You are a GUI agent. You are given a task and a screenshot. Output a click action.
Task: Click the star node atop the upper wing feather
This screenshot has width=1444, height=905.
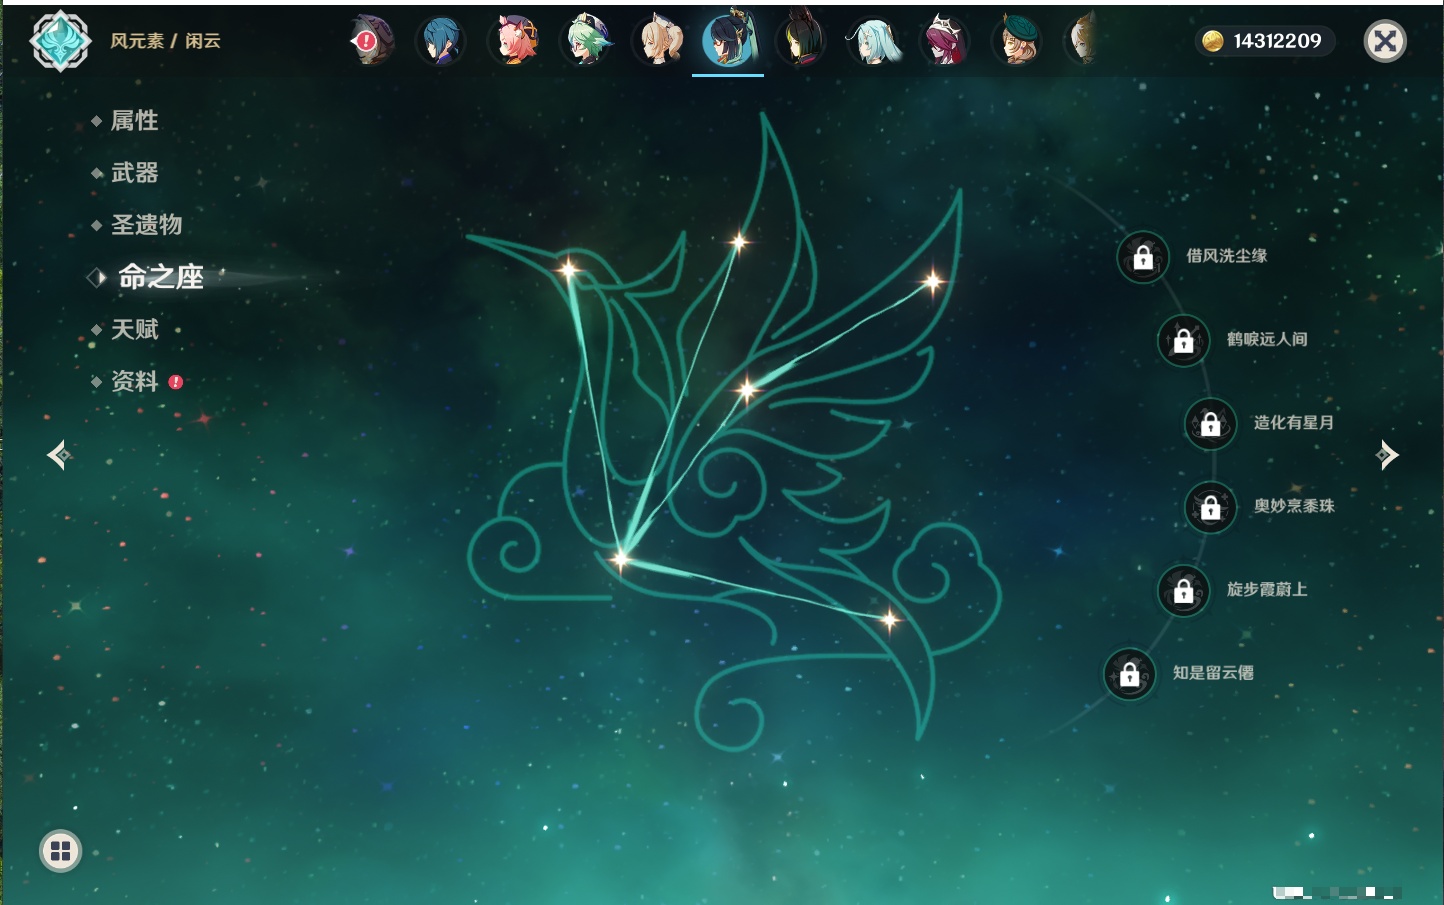pyautogui.click(x=739, y=241)
